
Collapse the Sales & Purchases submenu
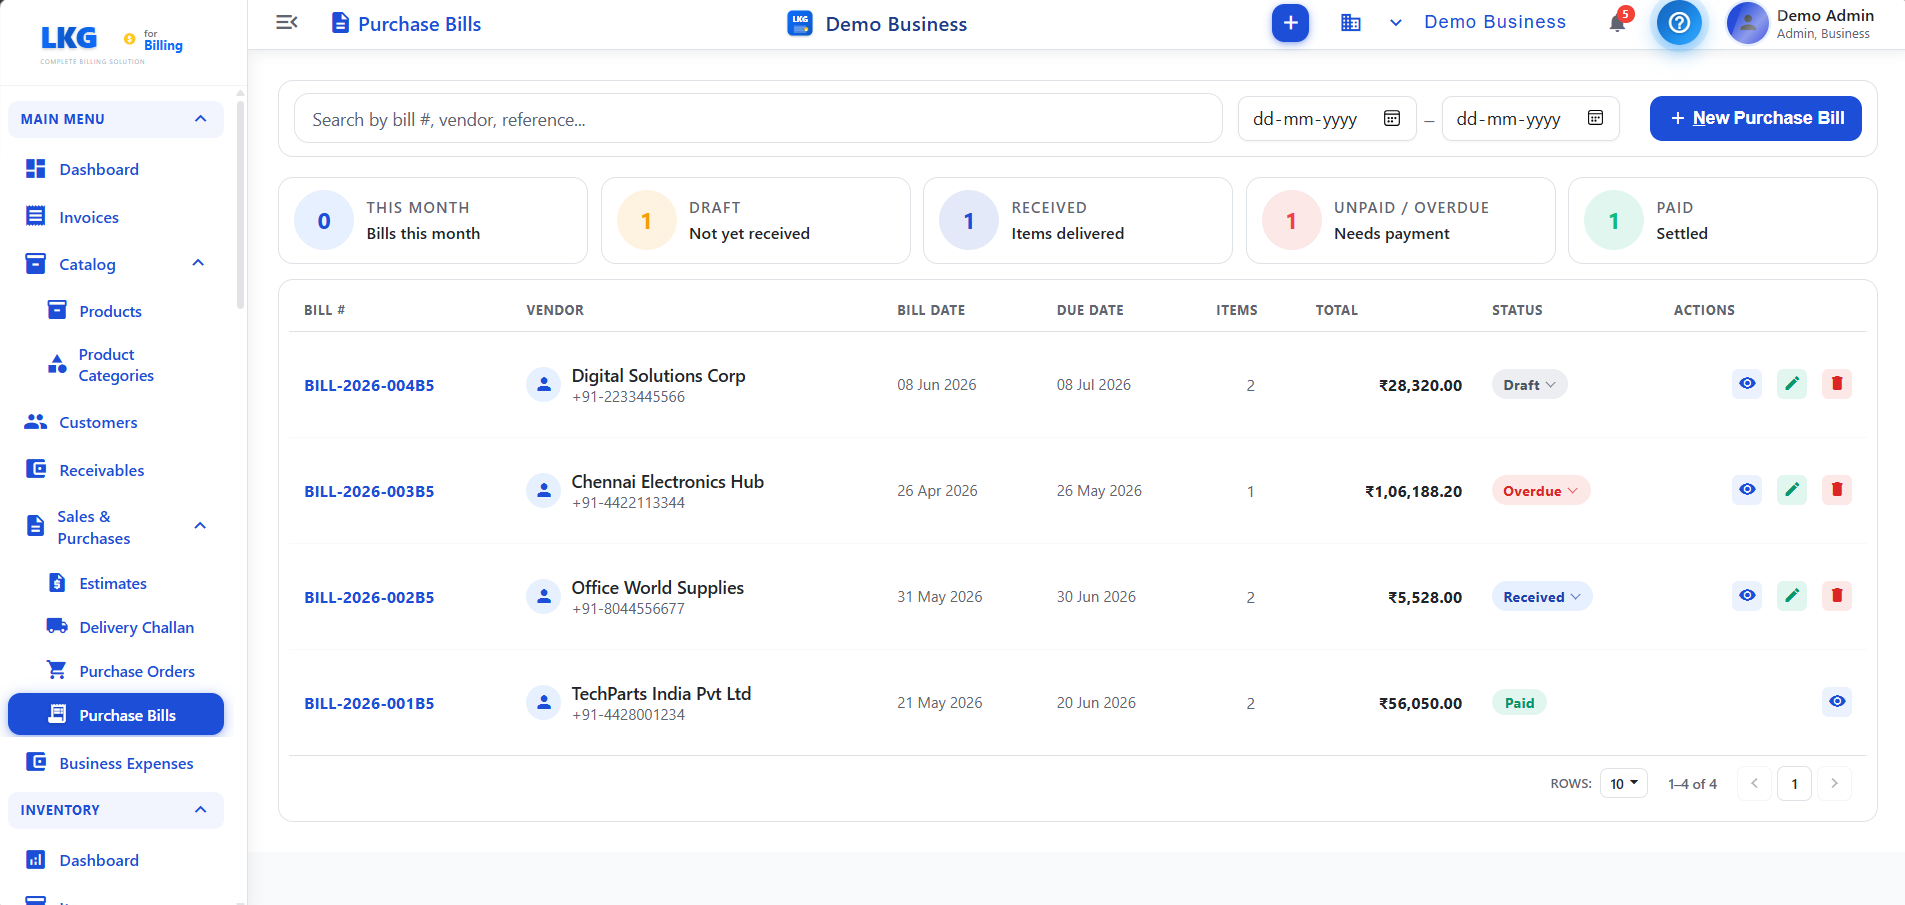pos(200,526)
